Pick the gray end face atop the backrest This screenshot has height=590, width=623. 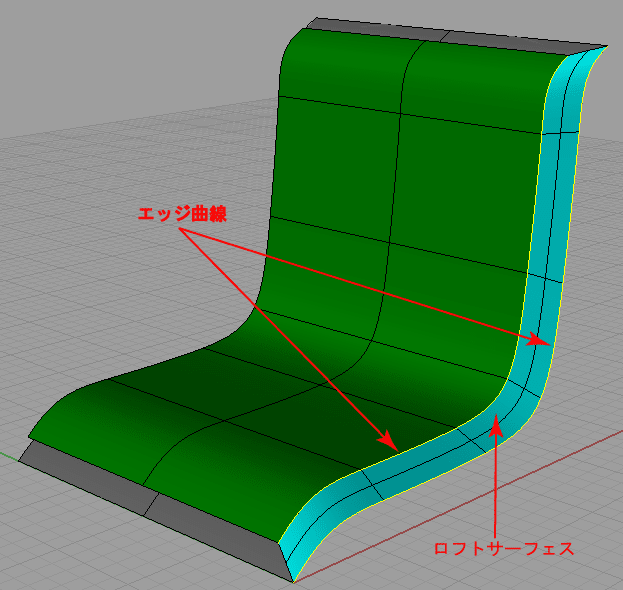457,37
